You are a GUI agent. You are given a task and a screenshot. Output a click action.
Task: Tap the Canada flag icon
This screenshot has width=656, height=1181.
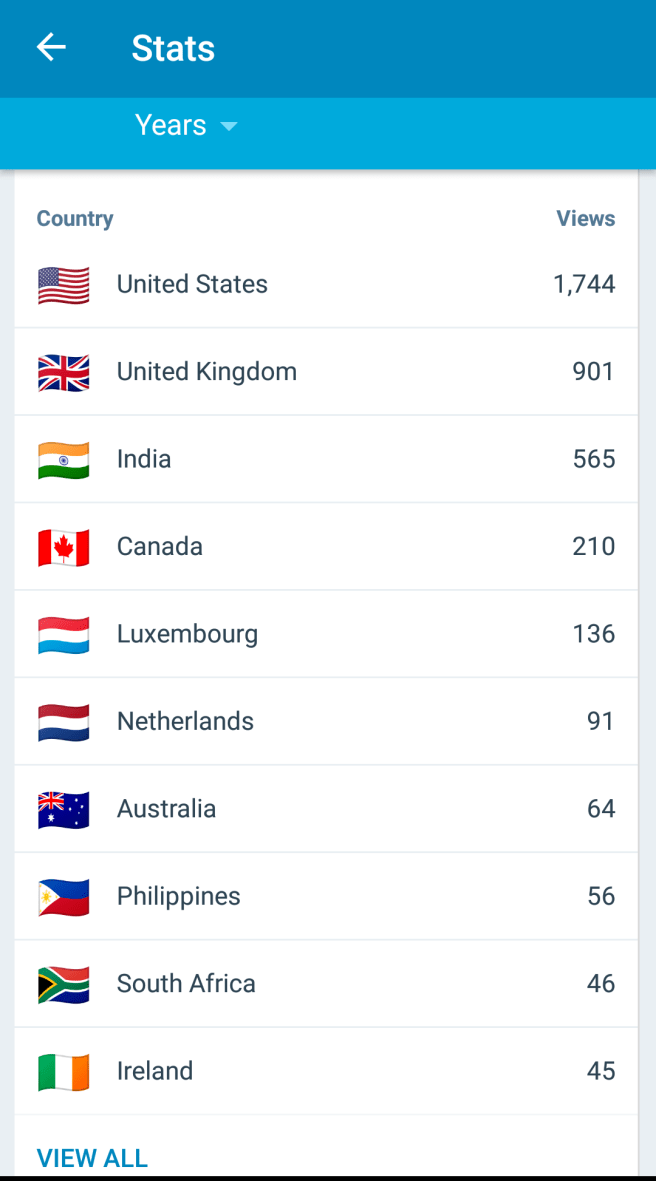tap(64, 547)
